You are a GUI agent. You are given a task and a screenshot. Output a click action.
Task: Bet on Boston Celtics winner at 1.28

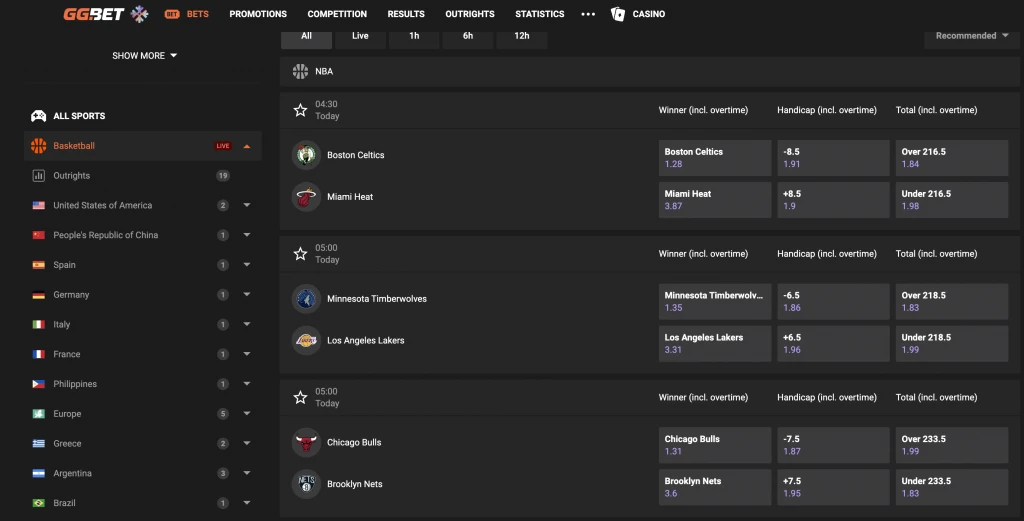coord(714,158)
